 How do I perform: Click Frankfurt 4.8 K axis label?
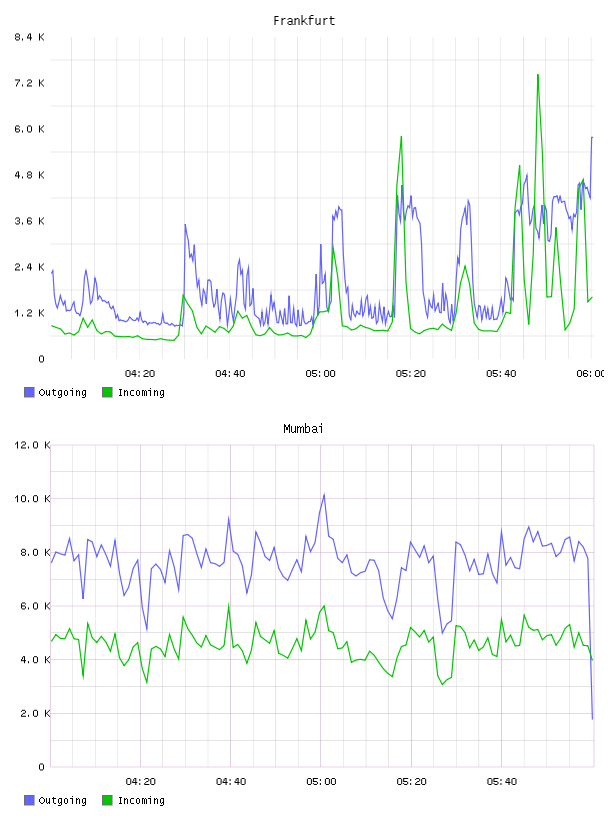point(29,175)
